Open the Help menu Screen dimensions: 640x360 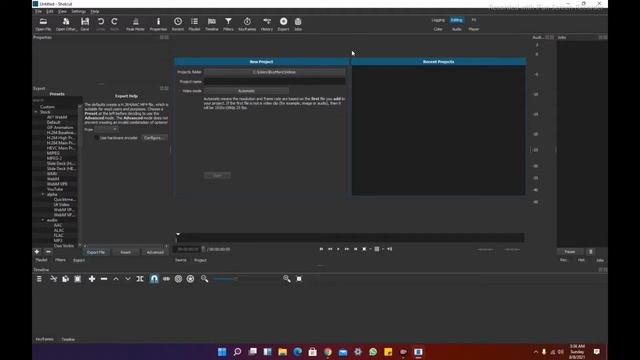[95, 11]
